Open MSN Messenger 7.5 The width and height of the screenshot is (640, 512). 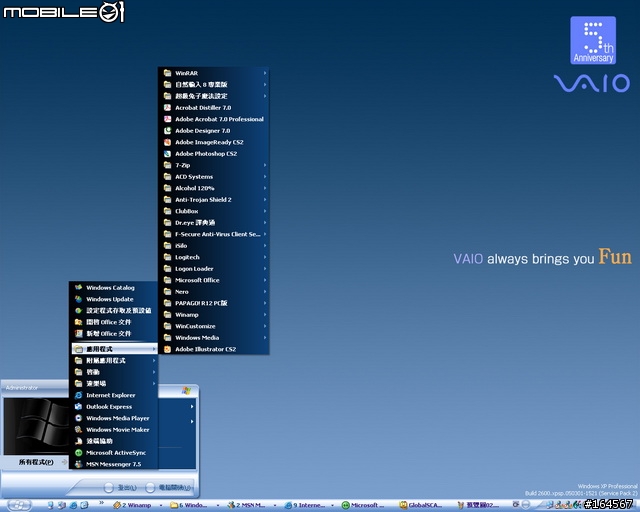click(x=114, y=464)
